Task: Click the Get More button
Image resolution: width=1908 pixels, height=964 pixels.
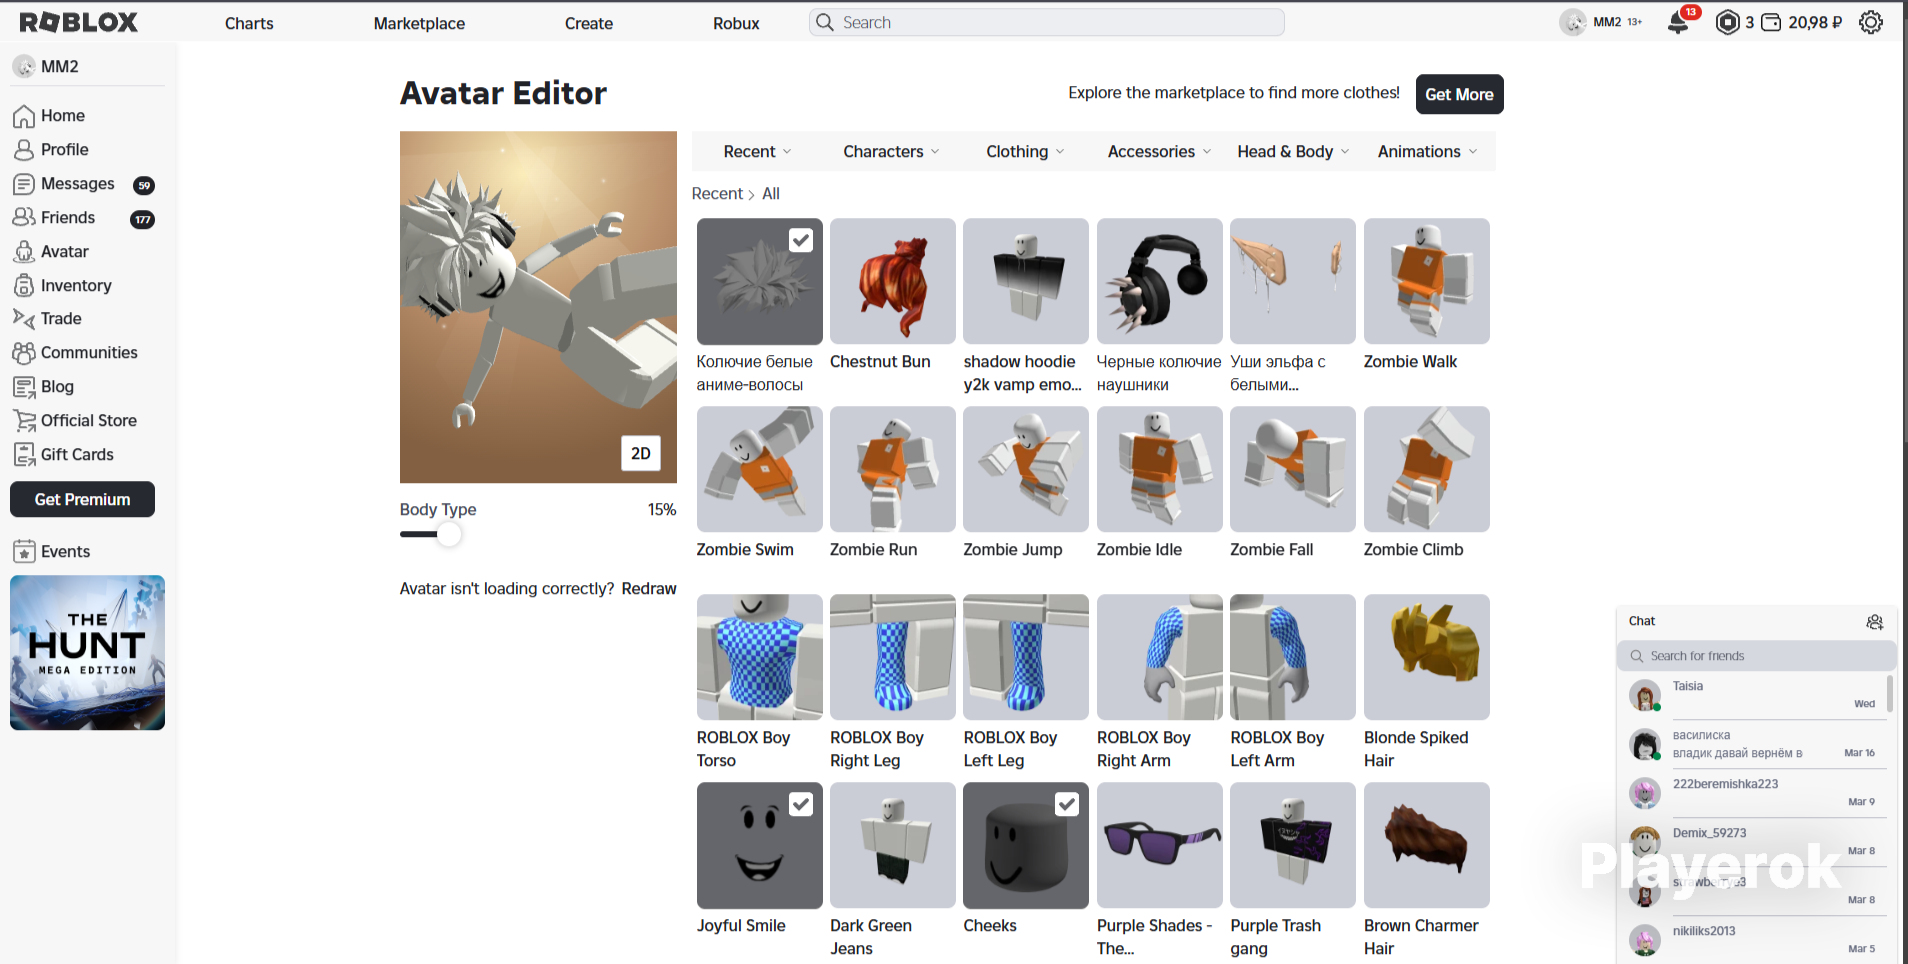Action: click(x=1459, y=94)
